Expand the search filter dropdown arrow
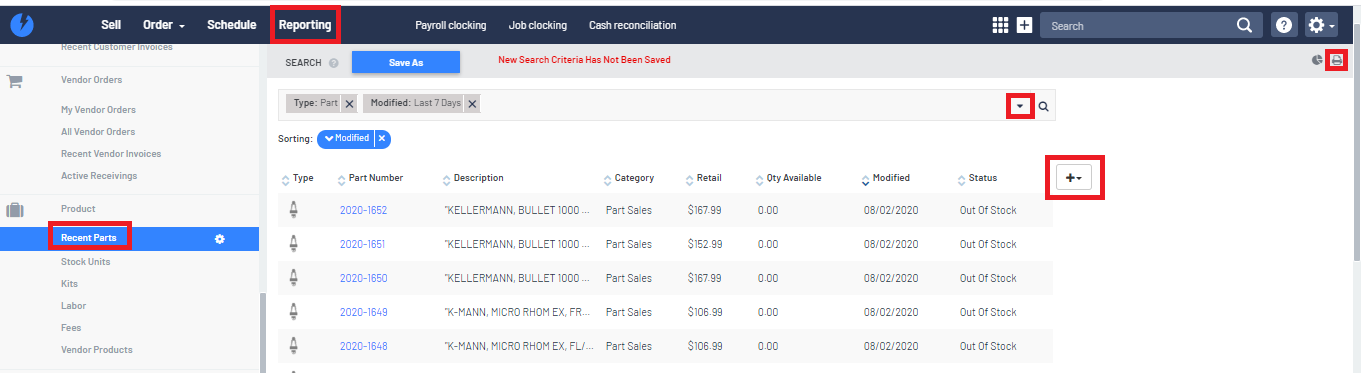 coord(1020,106)
